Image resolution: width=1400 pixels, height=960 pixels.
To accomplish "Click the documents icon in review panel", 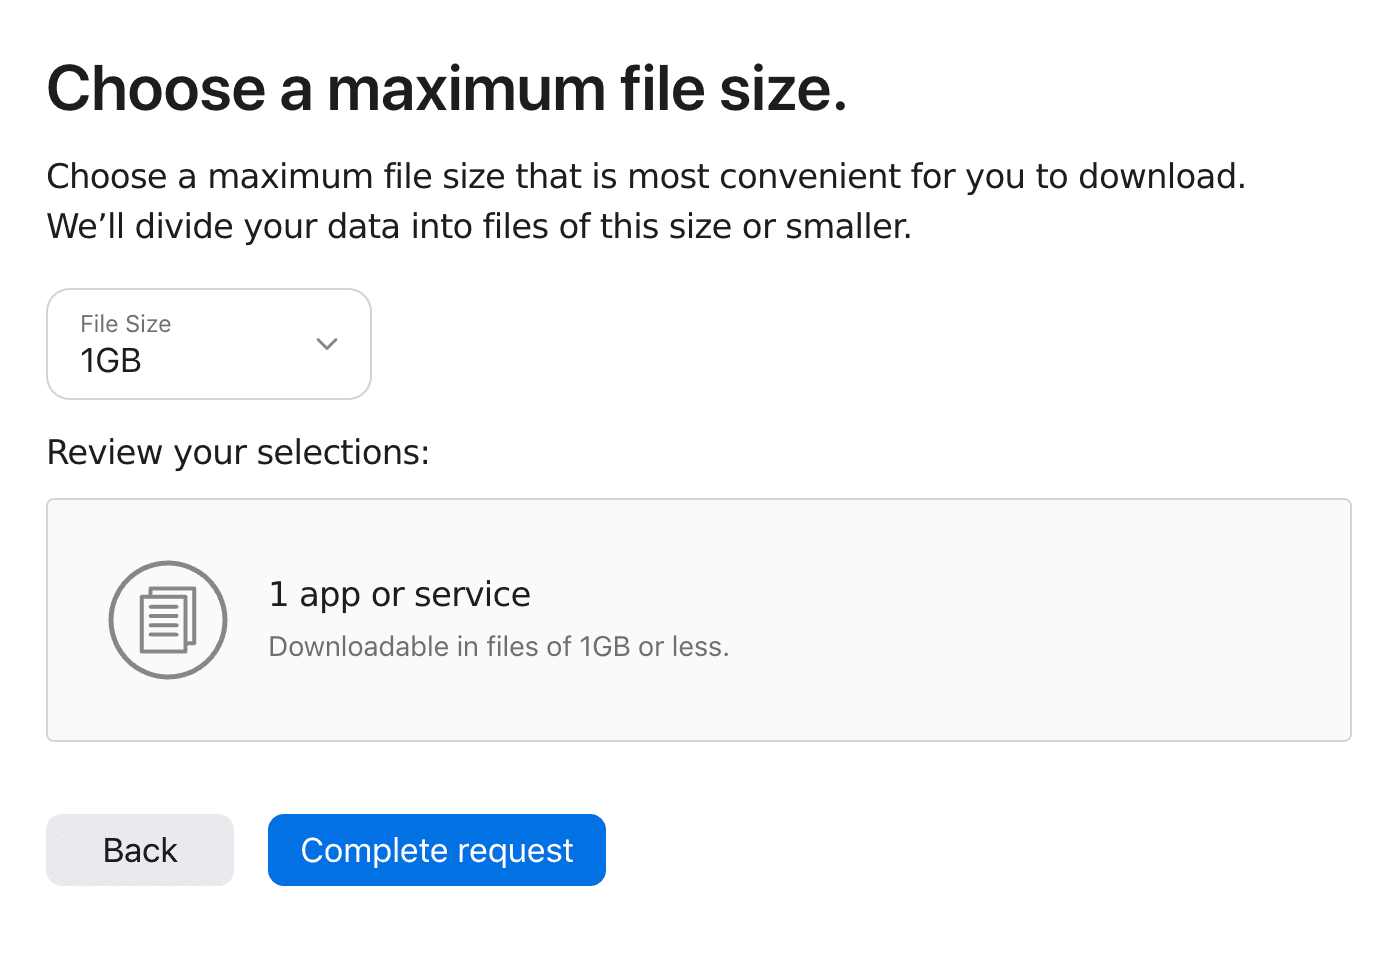I will [x=168, y=620].
